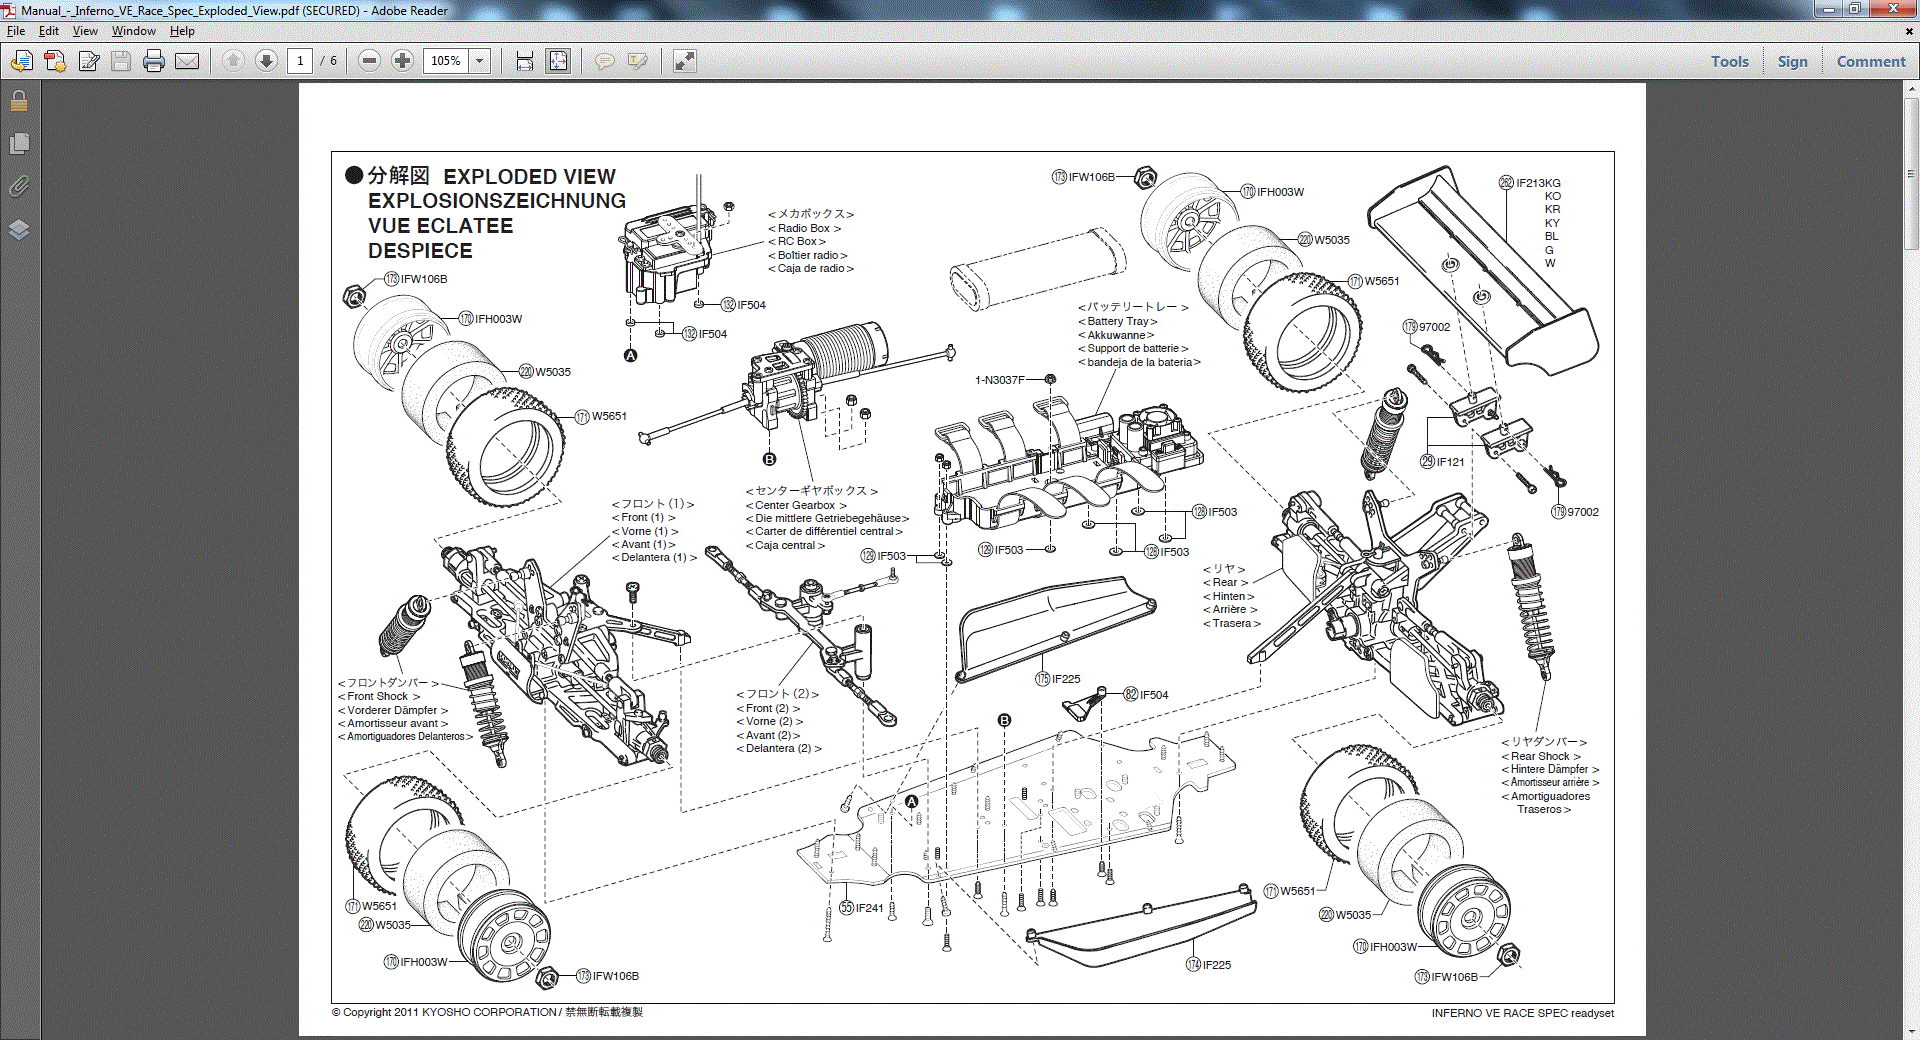Click the 'DESPIECE' heading text

(x=420, y=251)
